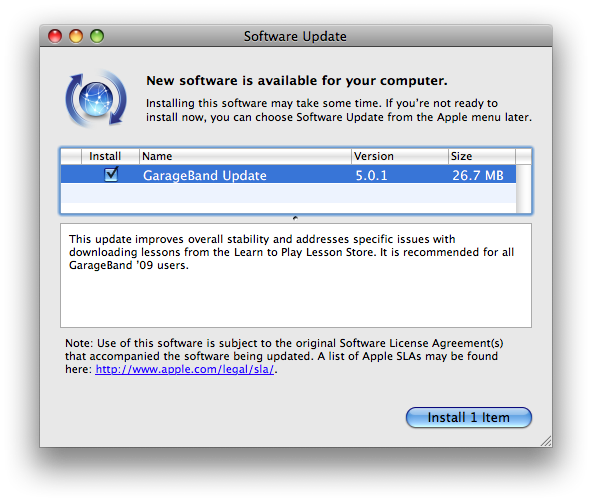Viewport: 592px width, 502px height.
Task: Sort updates by the Version column header
Action: (x=399, y=156)
